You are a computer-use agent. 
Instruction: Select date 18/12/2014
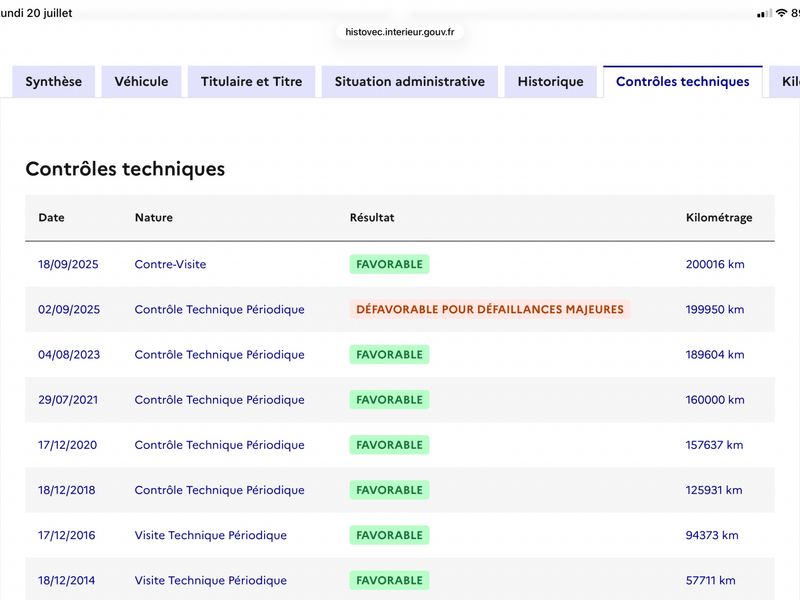pyautogui.click(x=66, y=581)
